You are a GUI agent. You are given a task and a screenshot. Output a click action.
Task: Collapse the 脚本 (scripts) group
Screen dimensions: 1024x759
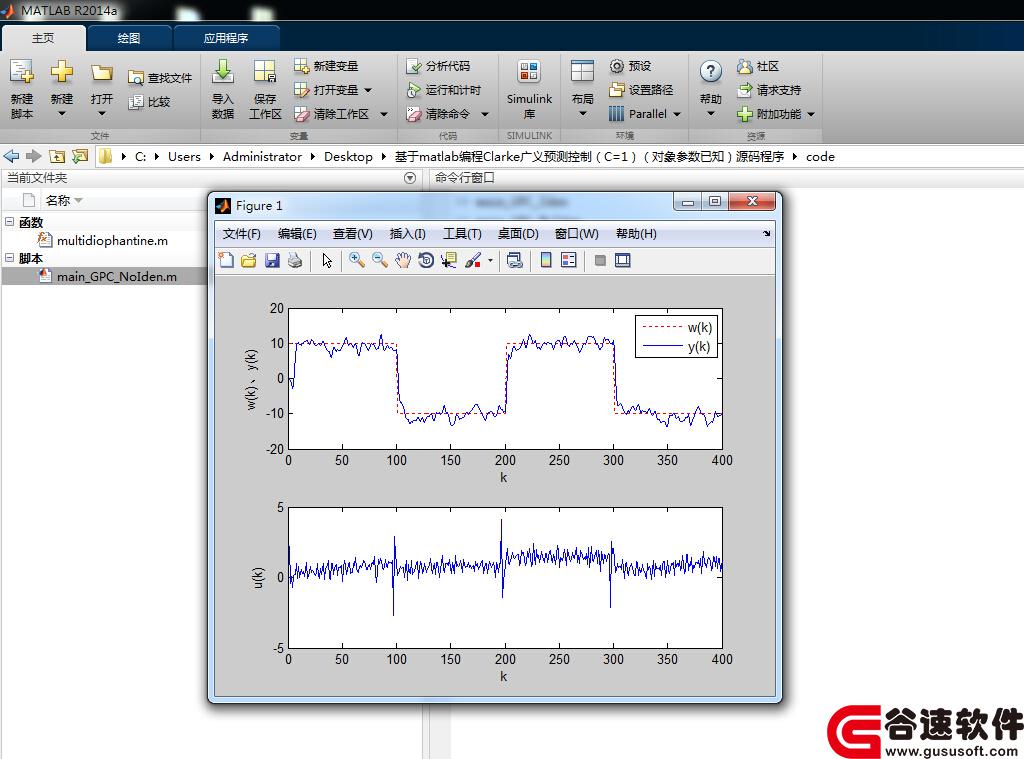coord(9,257)
